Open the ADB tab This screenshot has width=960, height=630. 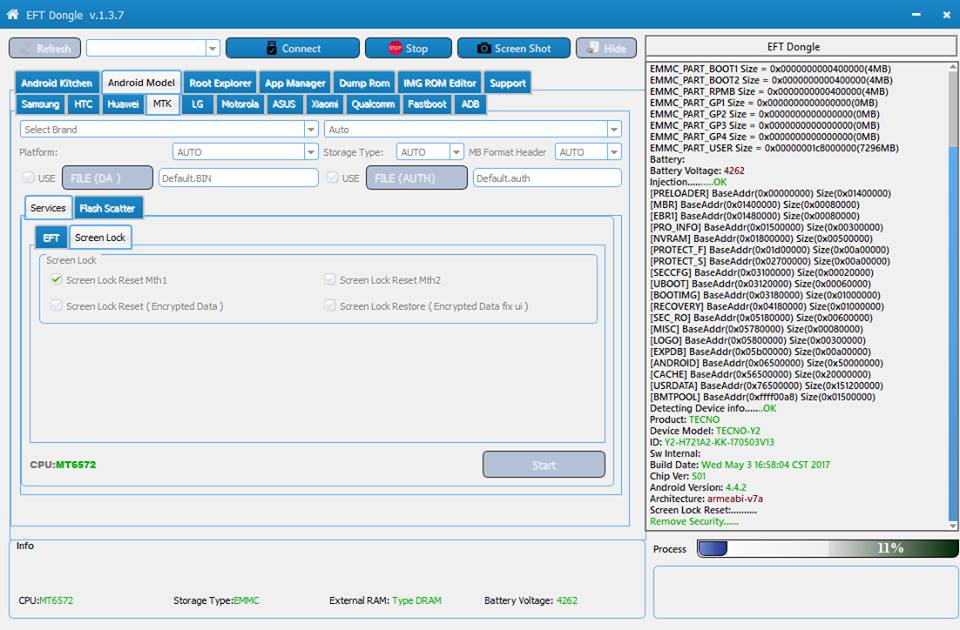coord(470,104)
